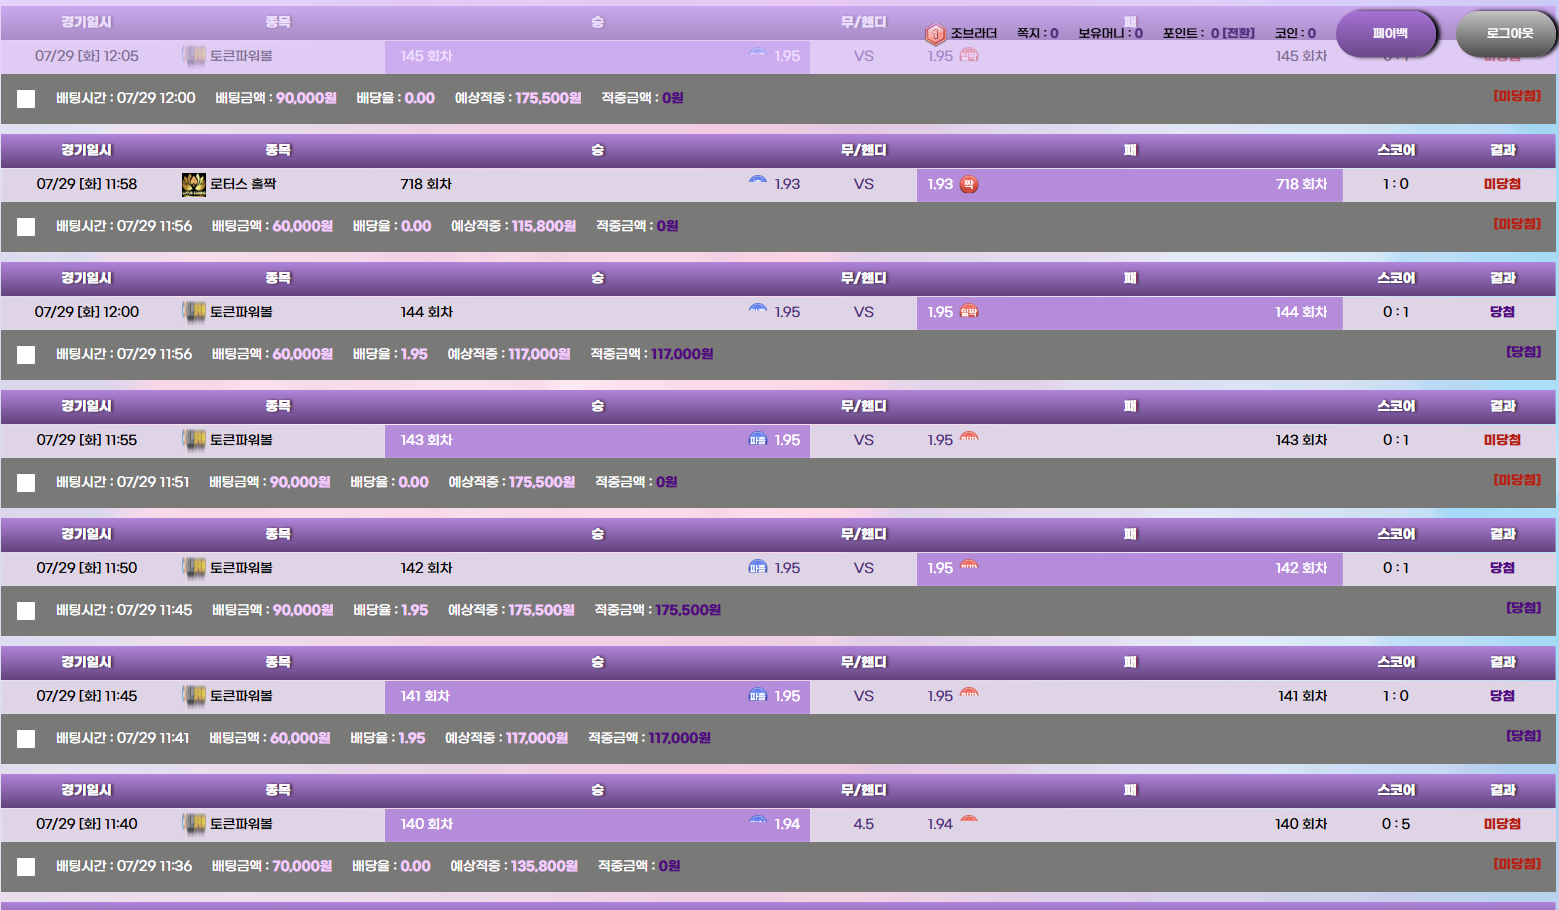Open 보유머니 balance in the top bar
This screenshot has width=1559, height=910.
click(1109, 33)
